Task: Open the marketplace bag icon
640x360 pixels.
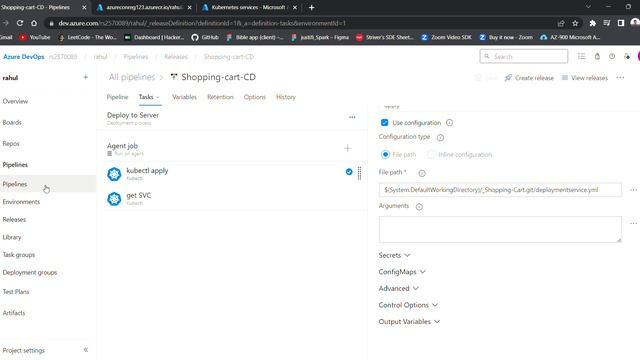Action: point(597,56)
